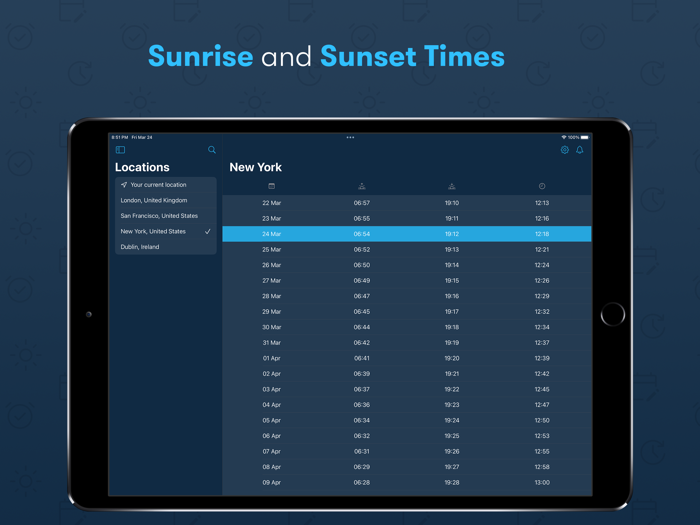Click sunset time 19:28

tap(452, 483)
